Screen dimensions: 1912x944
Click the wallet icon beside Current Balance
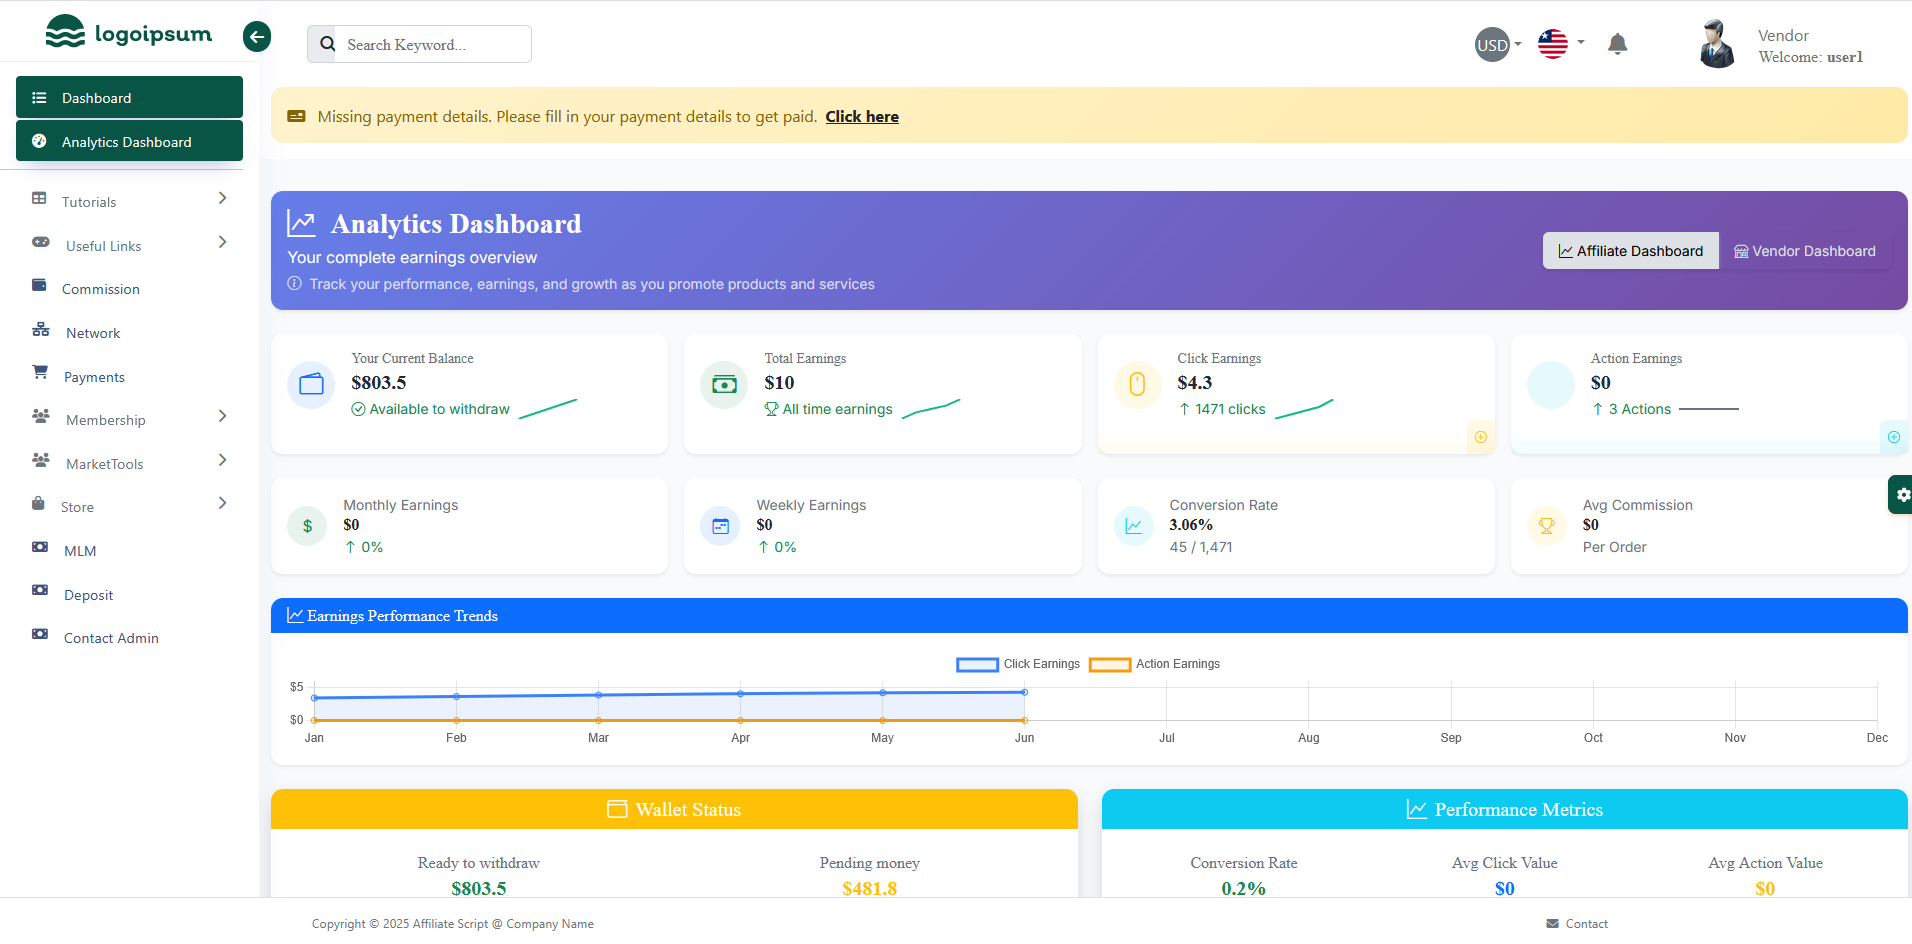(x=311, y=384)
